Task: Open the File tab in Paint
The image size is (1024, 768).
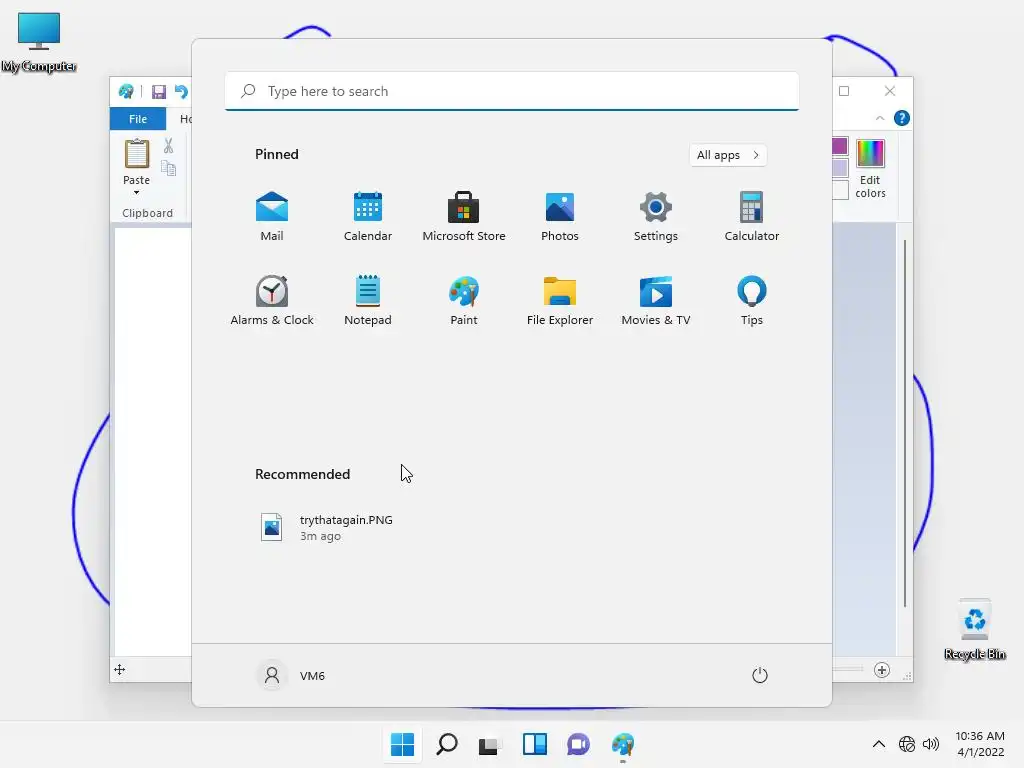Action: click(138, 119)
